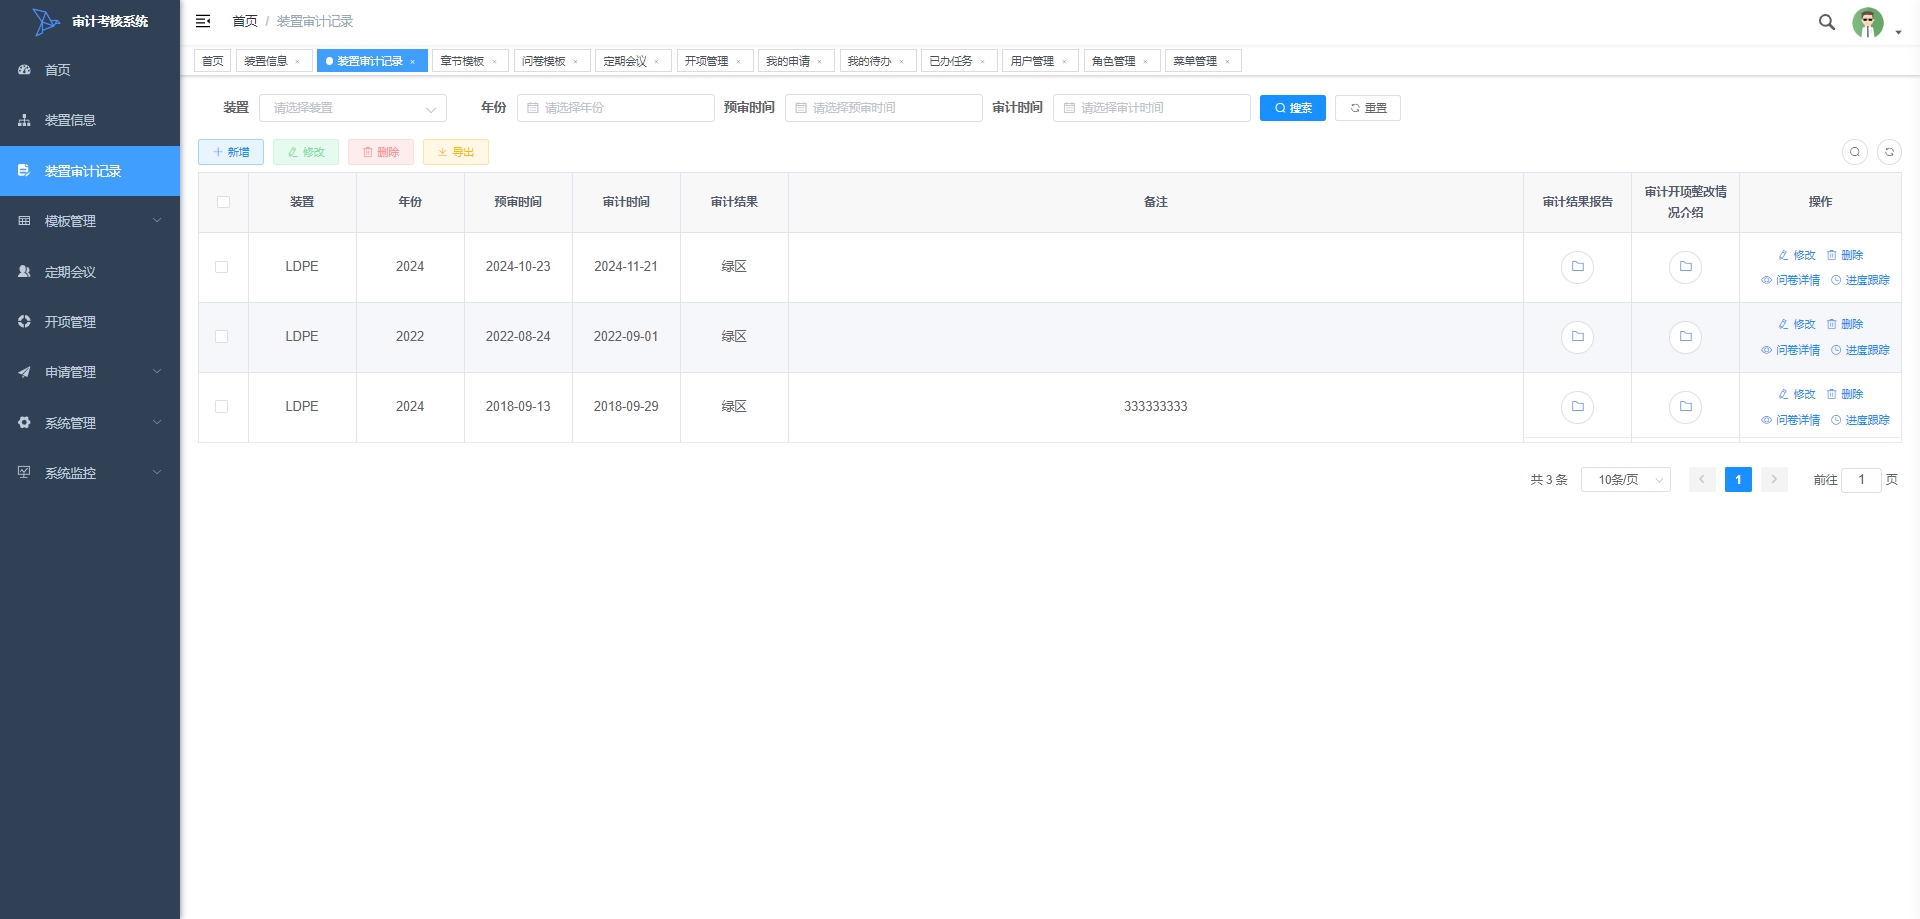Screen dimensions: 1920x919
Task: Click the green 修改 toolbar button
Action: click(x=306, y=152)
